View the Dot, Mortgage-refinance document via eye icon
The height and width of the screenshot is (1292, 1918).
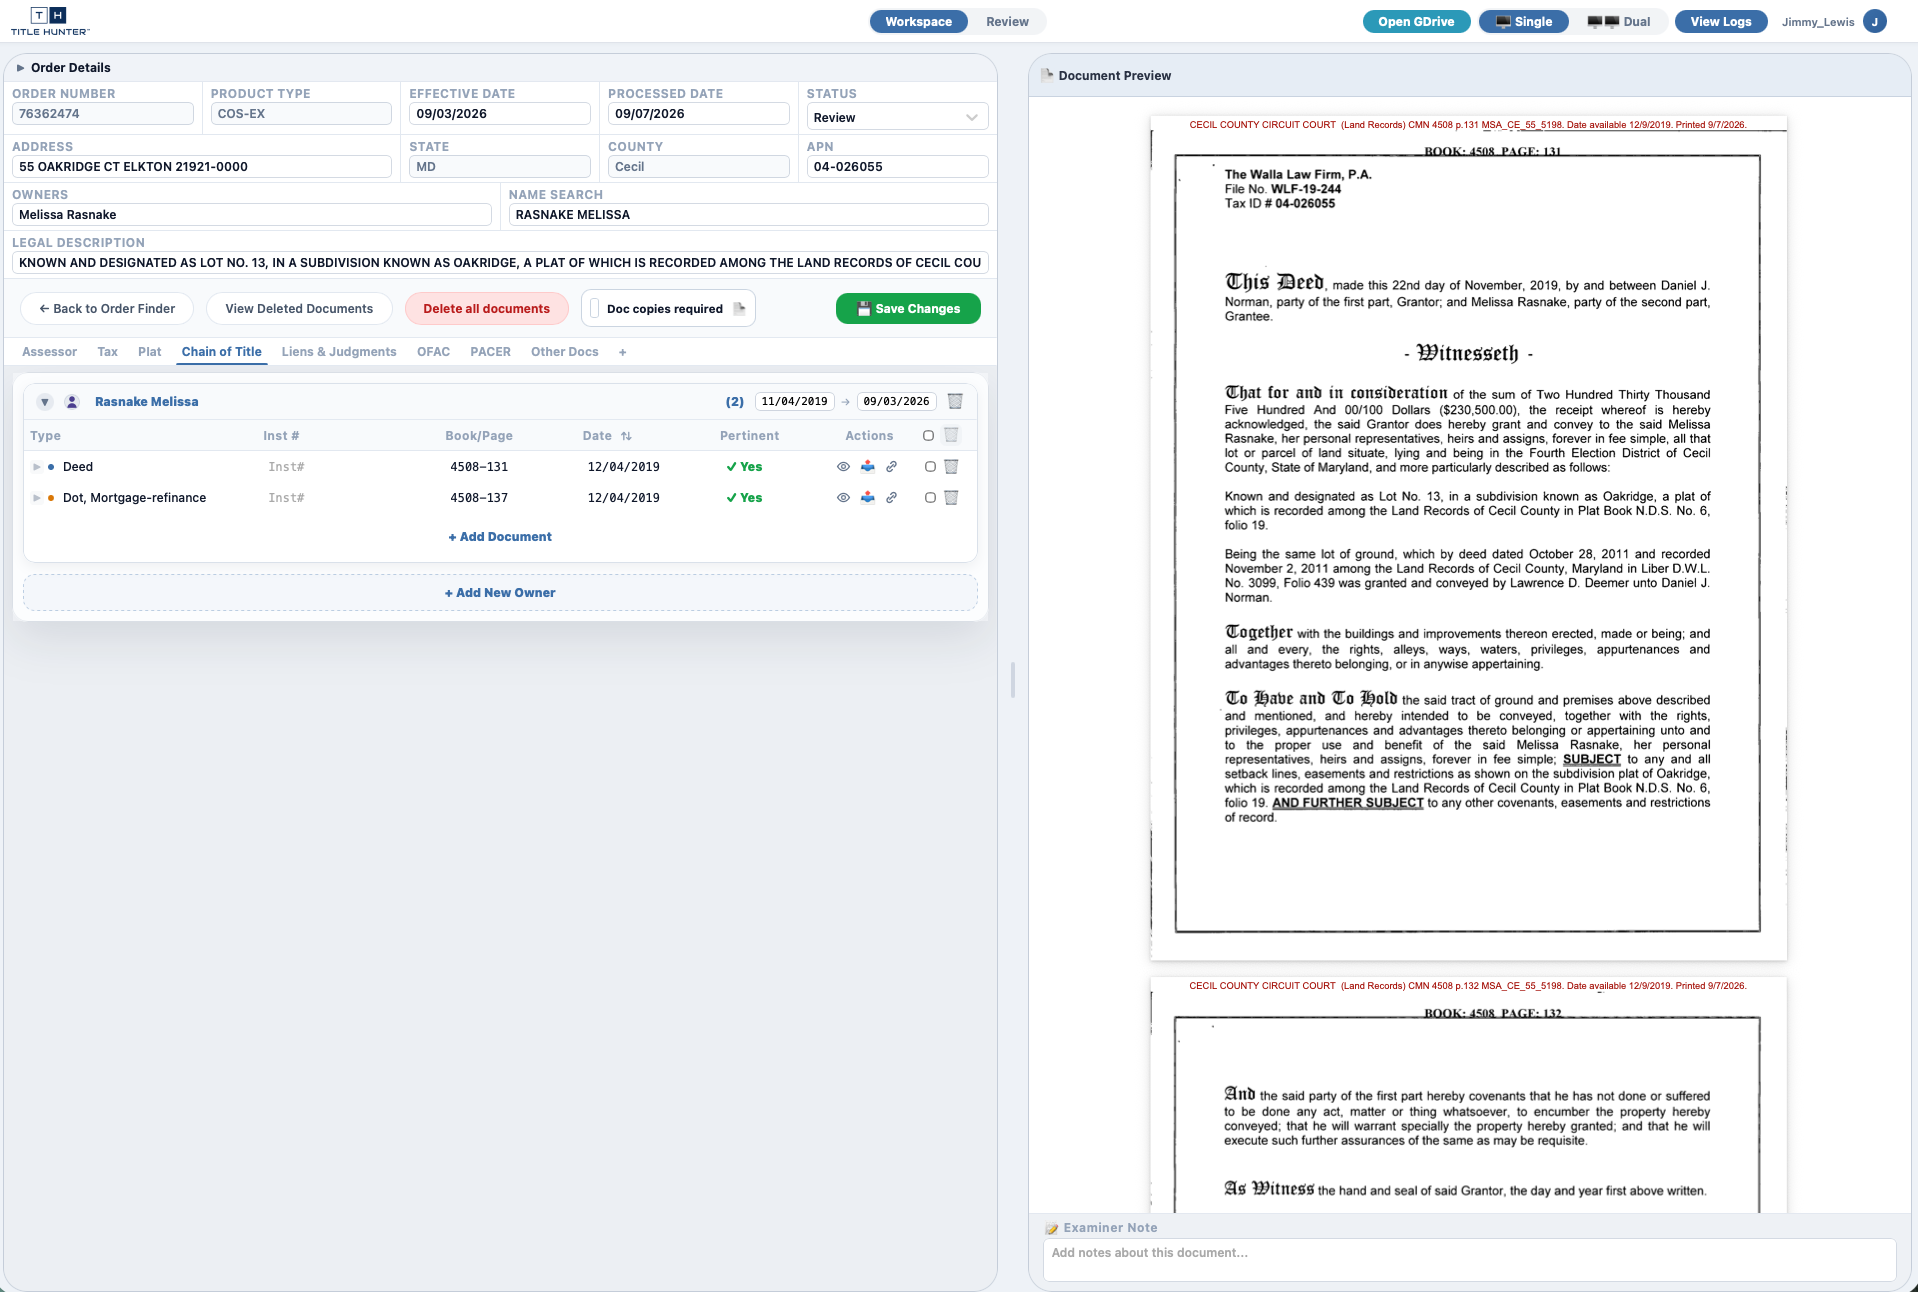pyautogui.click(x=843, y=498)
